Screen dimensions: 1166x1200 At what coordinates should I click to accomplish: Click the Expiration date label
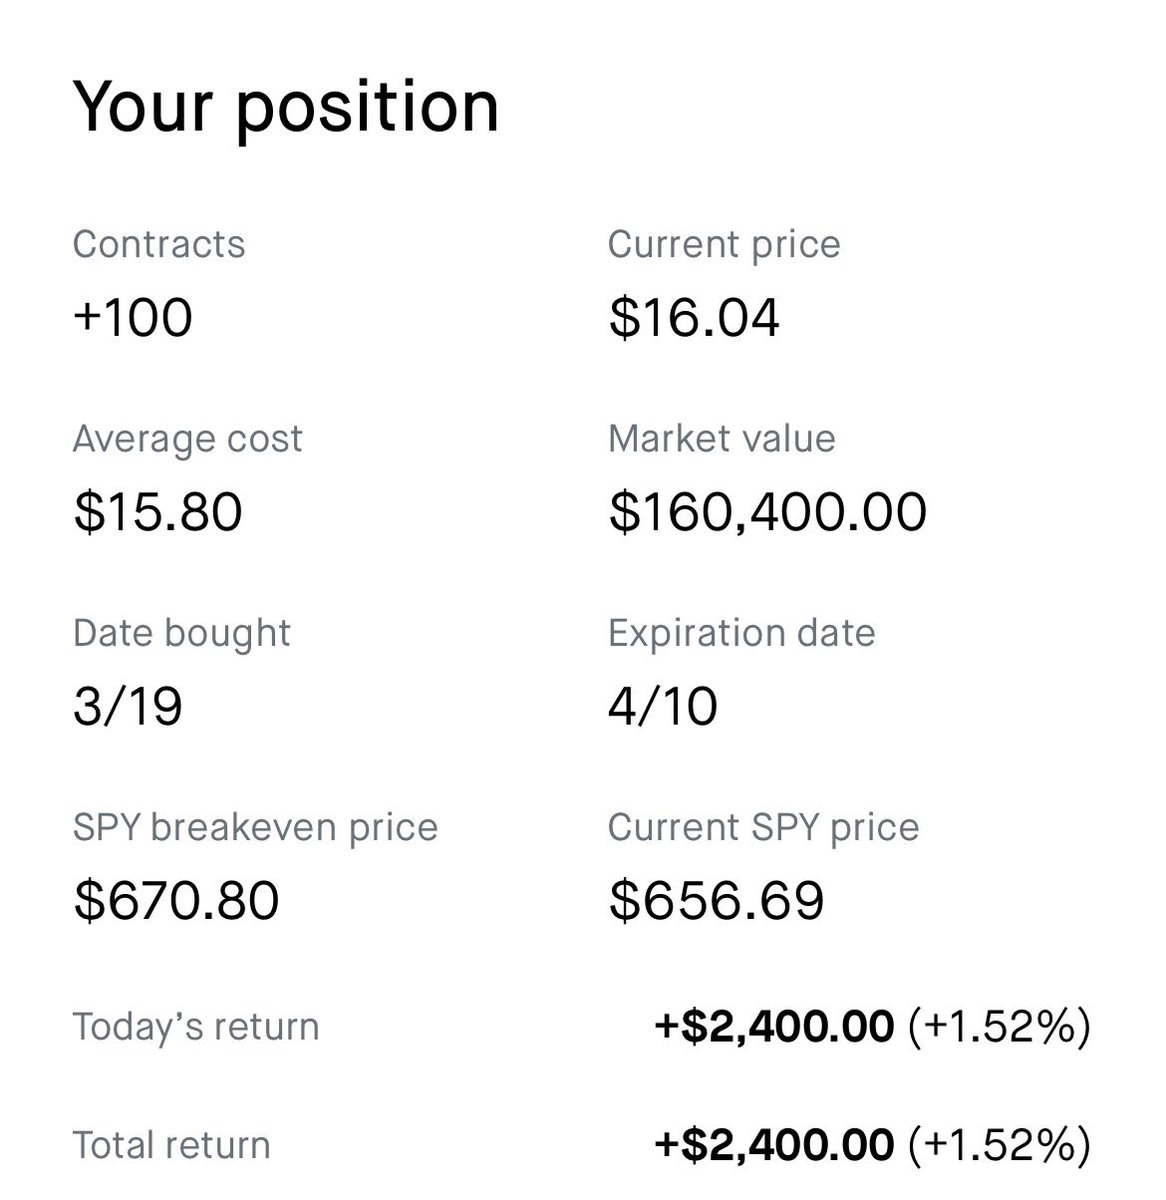pos(741,633)
